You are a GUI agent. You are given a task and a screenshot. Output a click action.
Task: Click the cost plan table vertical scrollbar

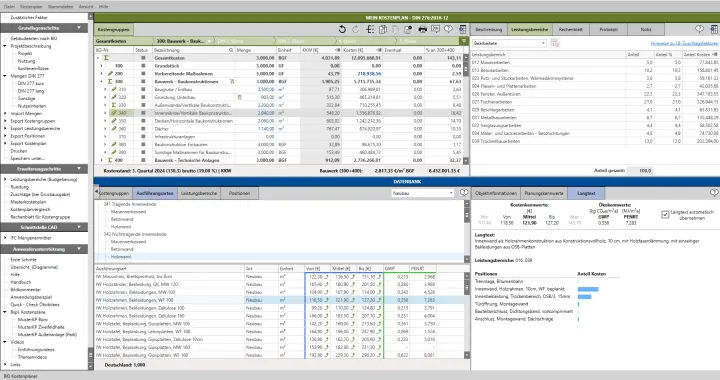(x=466, y=110)
